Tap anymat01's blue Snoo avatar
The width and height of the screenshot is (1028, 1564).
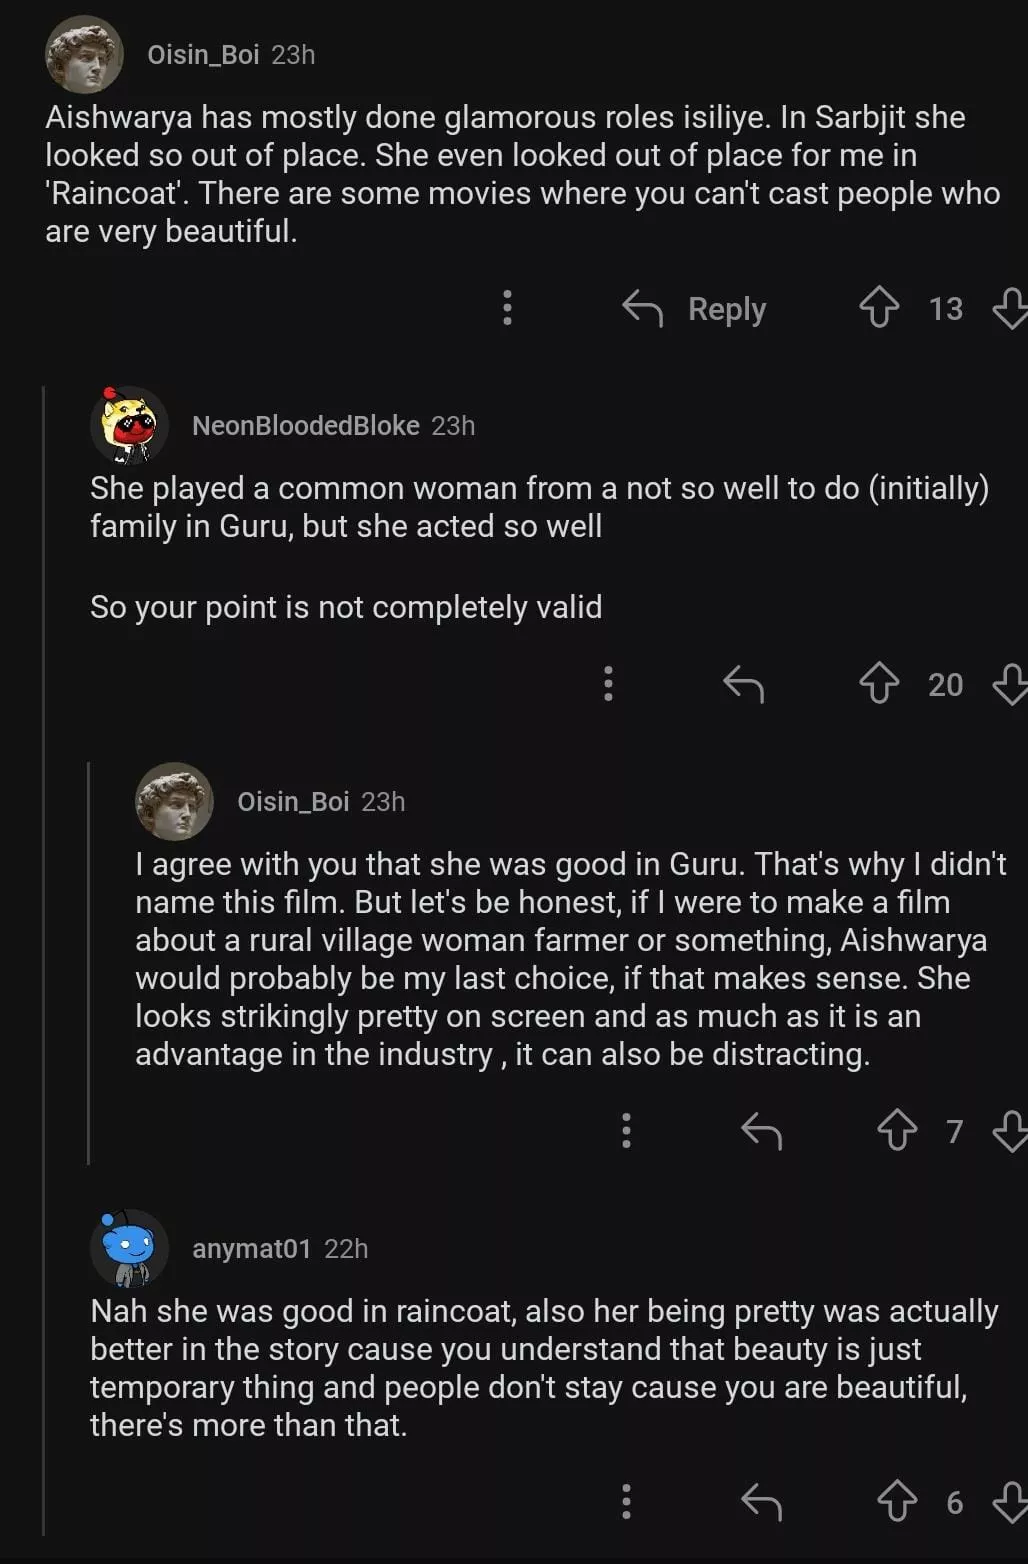(129, 1248)
